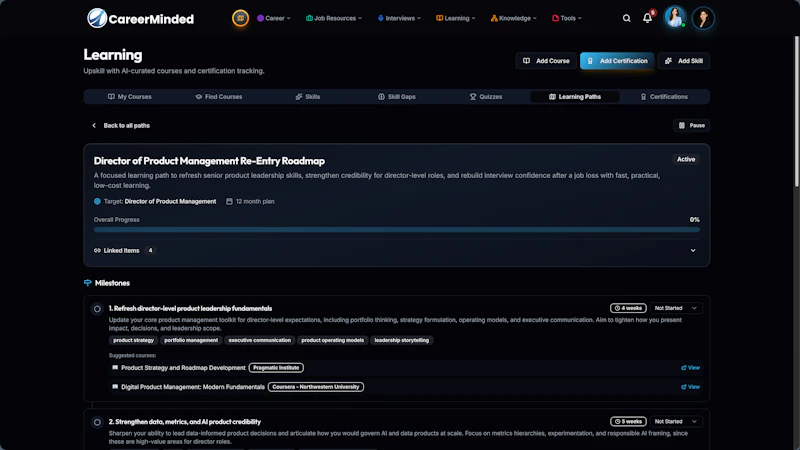Image resolution: width=800 pixels, height=450 pixels.
Task: Click the Coursera - Northwestern University badge
Action: (x=316, y=387)
